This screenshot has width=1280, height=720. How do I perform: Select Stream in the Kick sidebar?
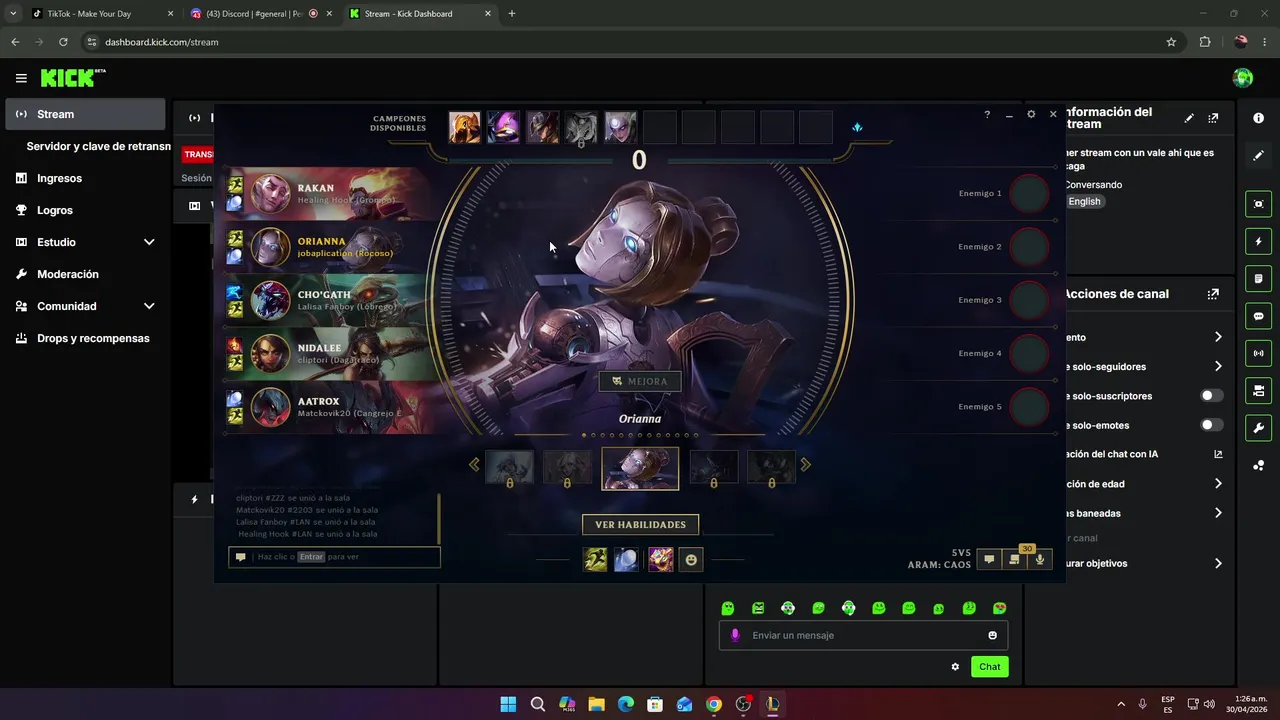pos(85,114)
